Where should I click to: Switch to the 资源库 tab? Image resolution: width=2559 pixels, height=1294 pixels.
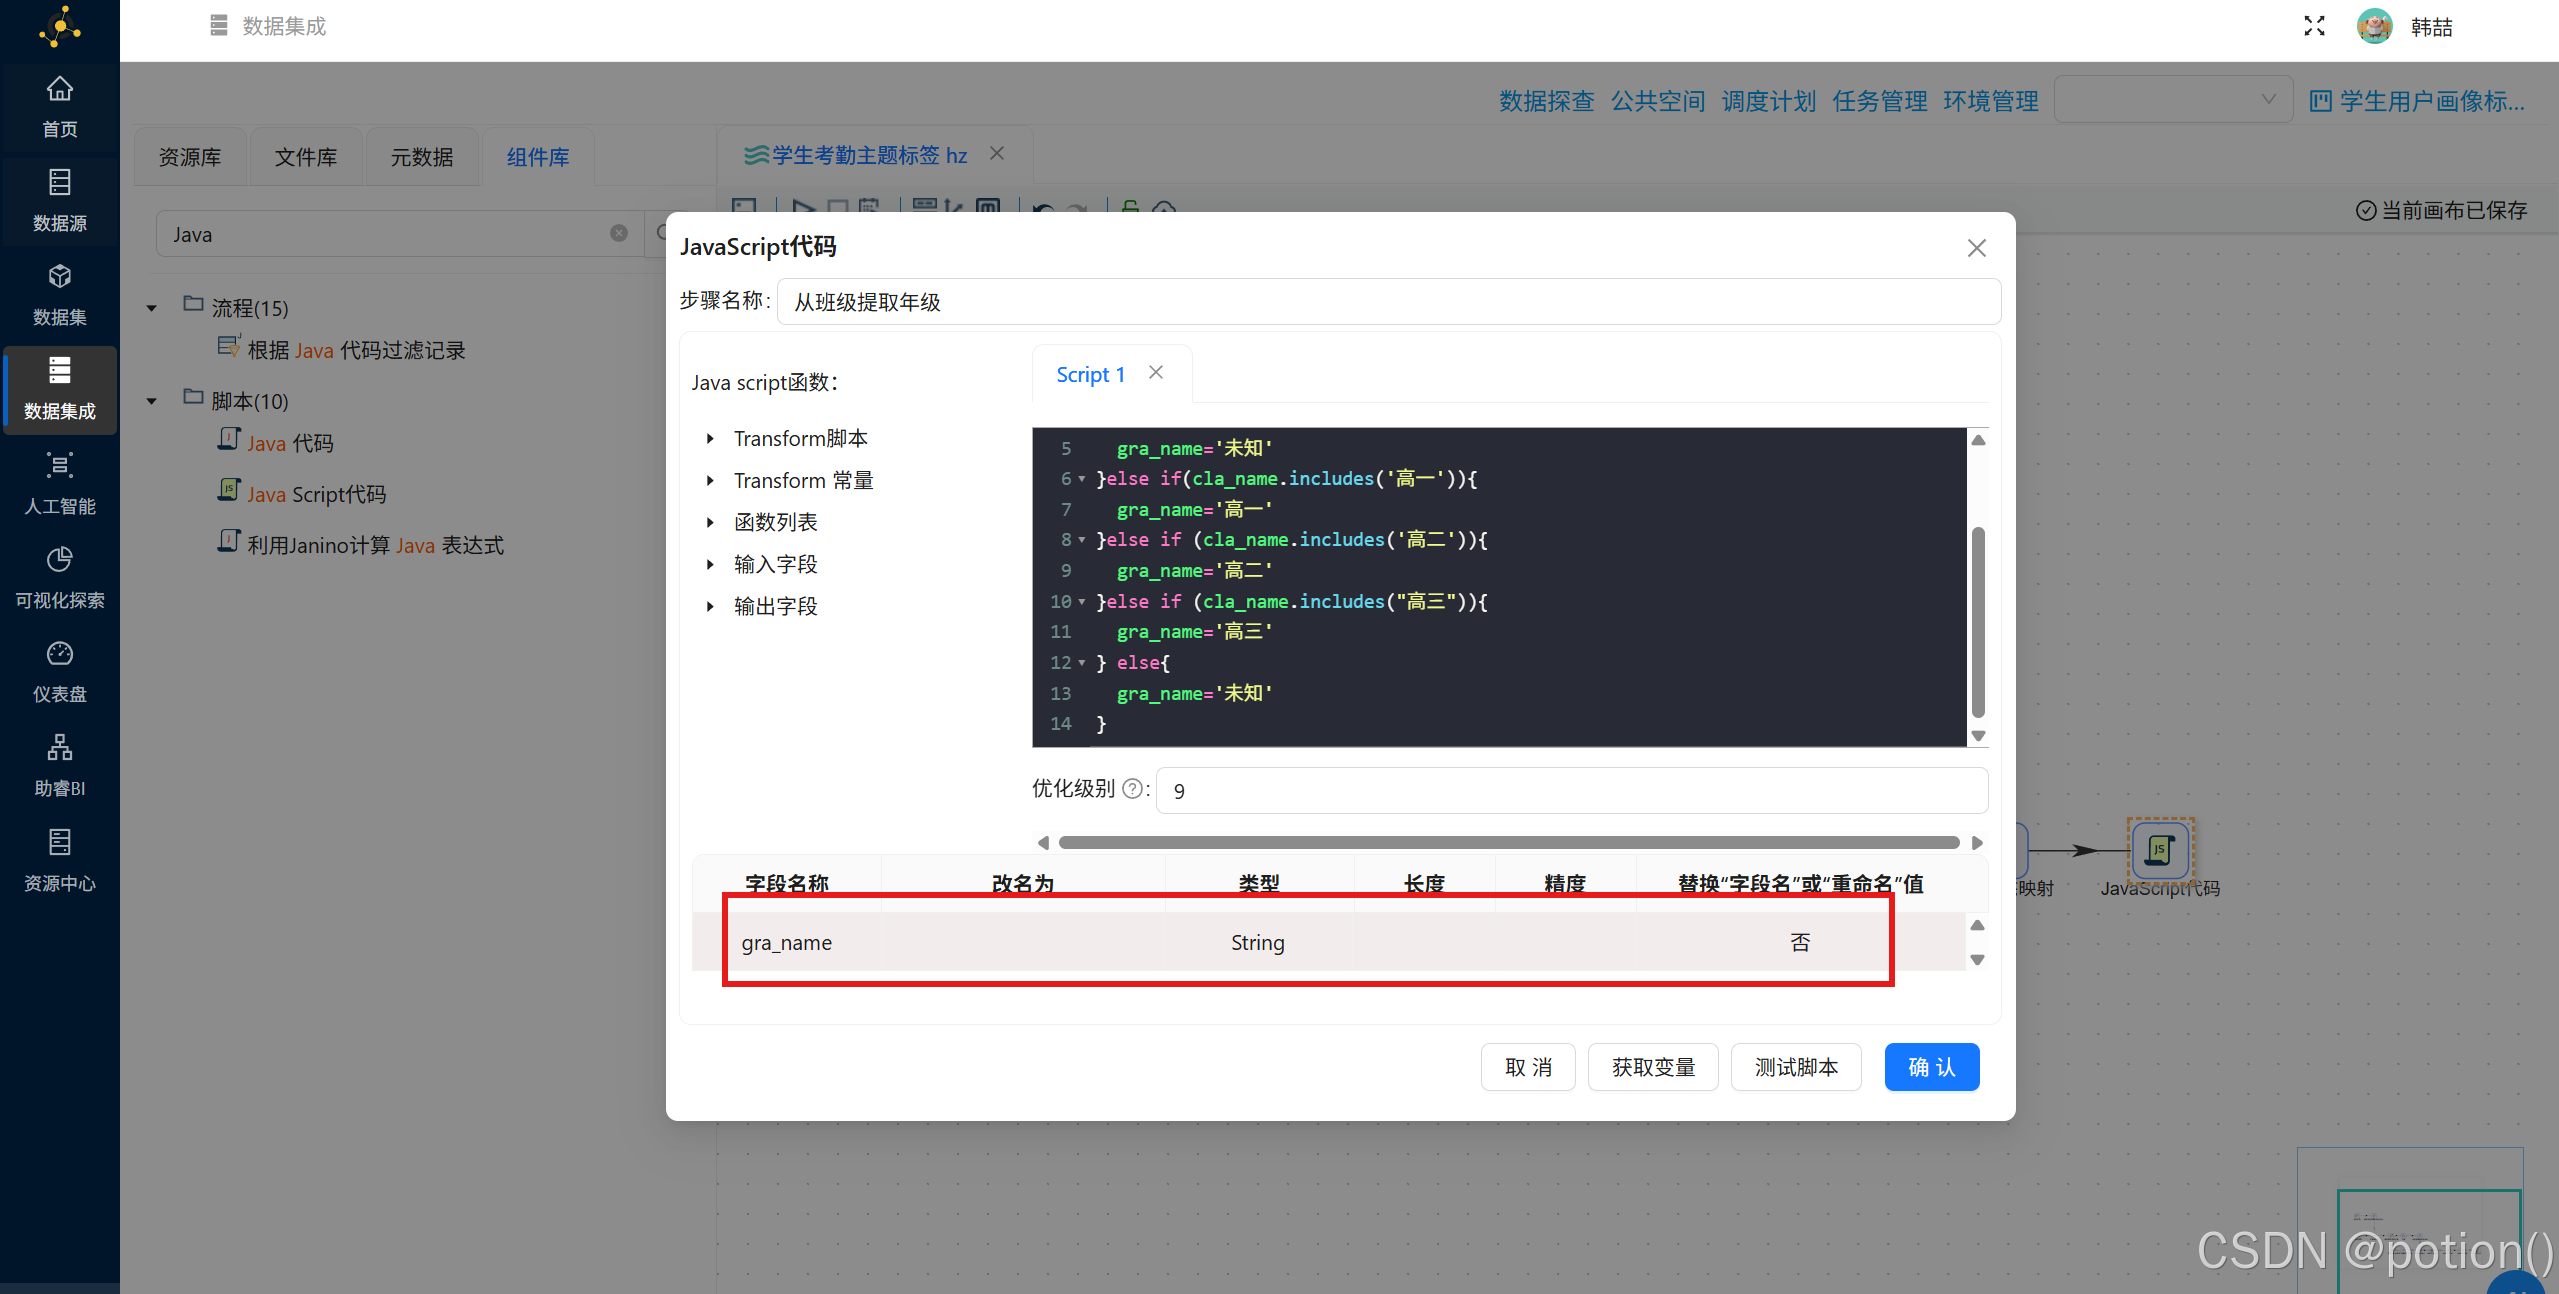coord(190,157)
